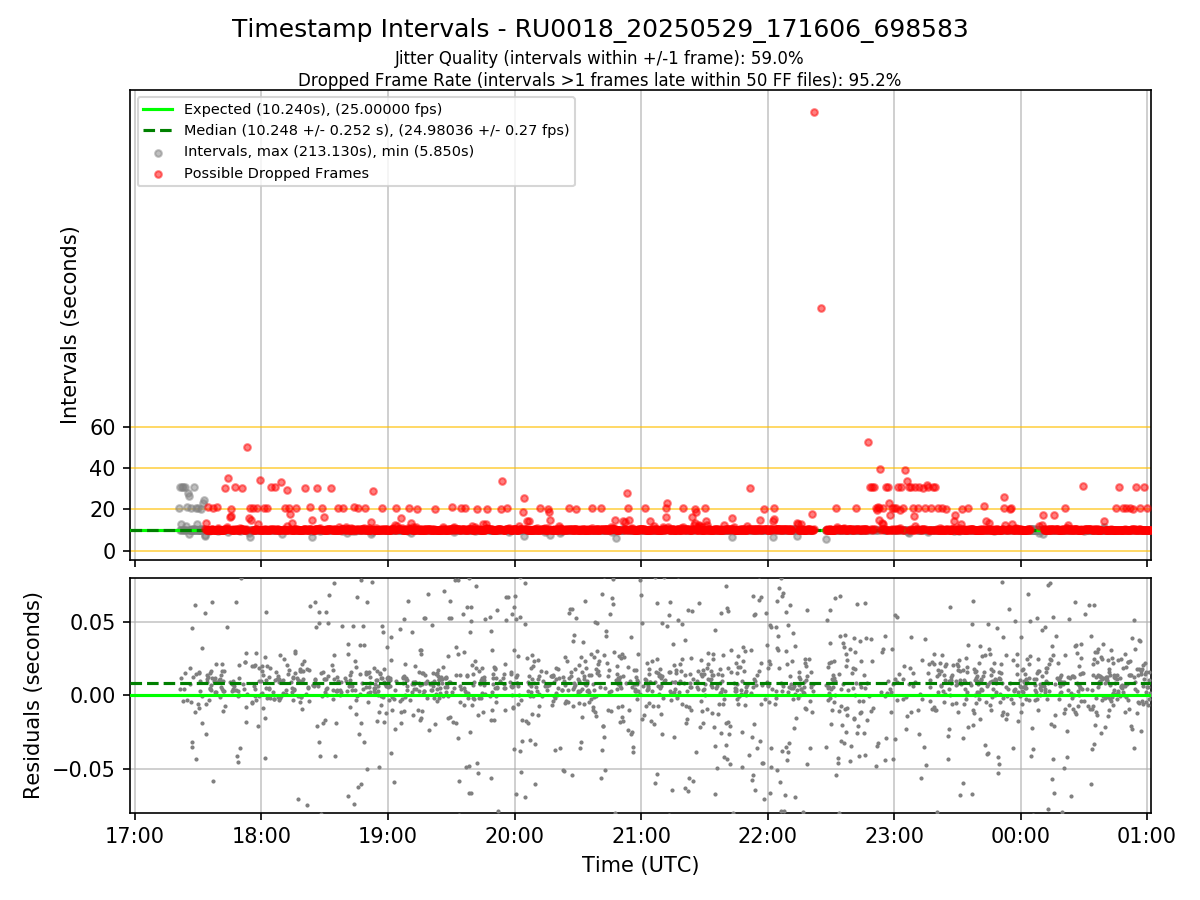
Task: Select the highest red outlier point near 22:20
Action: pyautogui.click(x=814, y=112)
